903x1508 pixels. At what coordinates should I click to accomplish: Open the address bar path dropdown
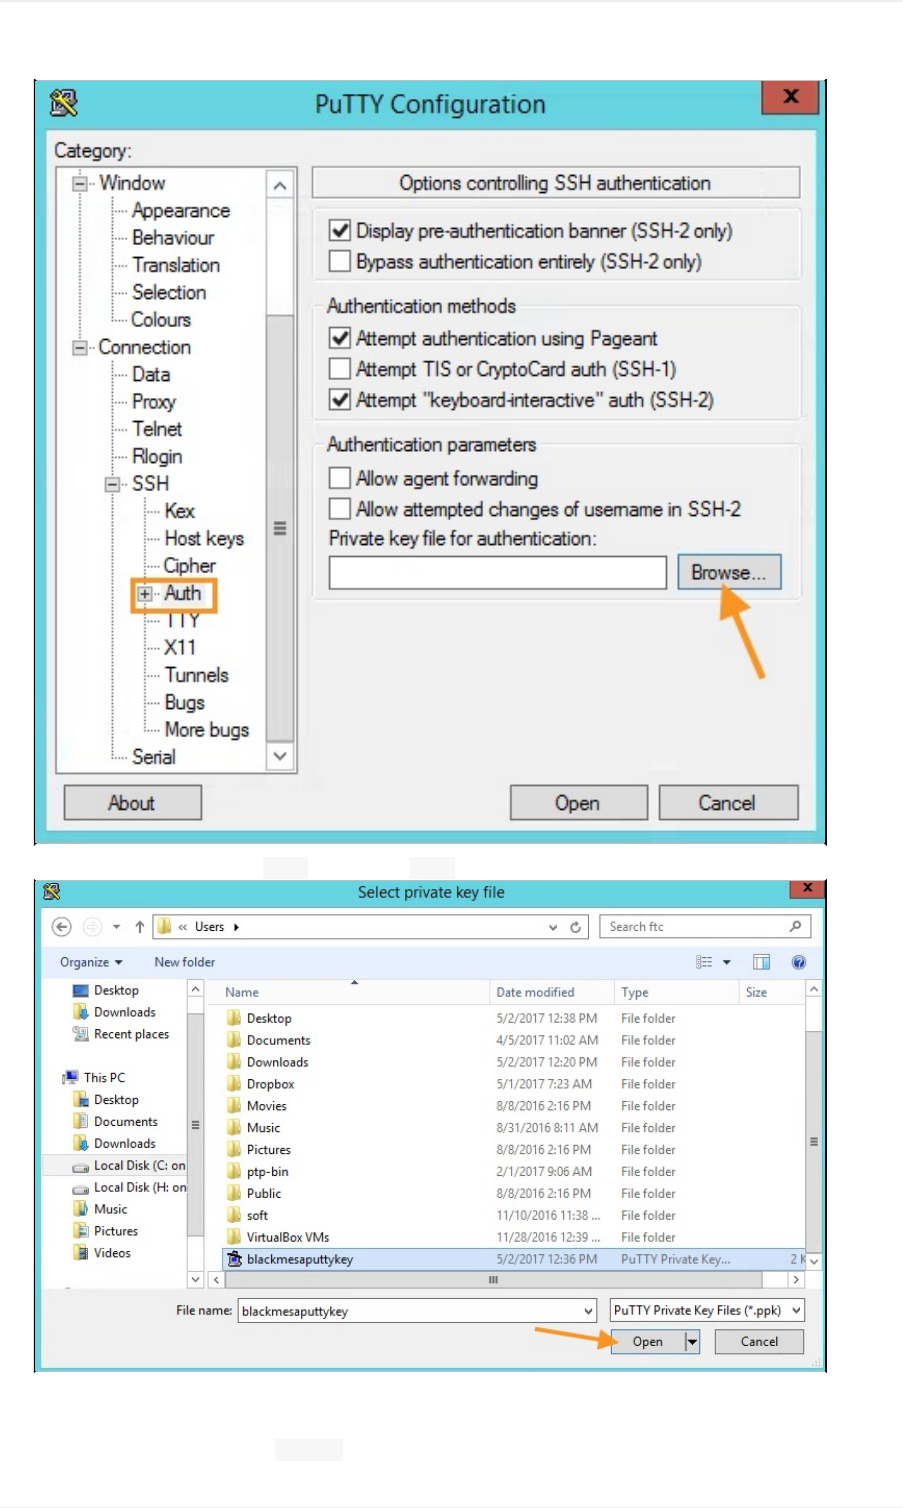[x=553, y=927]
